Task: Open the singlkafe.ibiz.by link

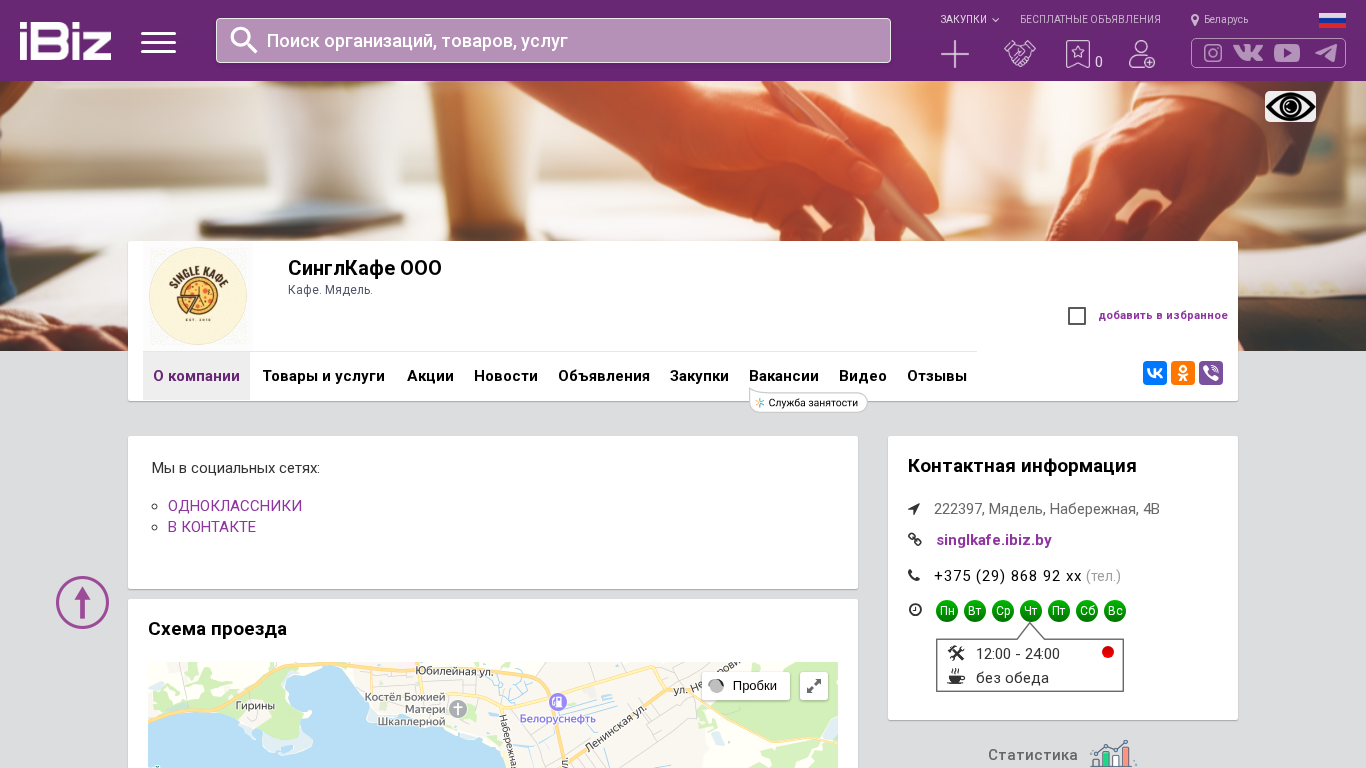Action: [993, 540]
